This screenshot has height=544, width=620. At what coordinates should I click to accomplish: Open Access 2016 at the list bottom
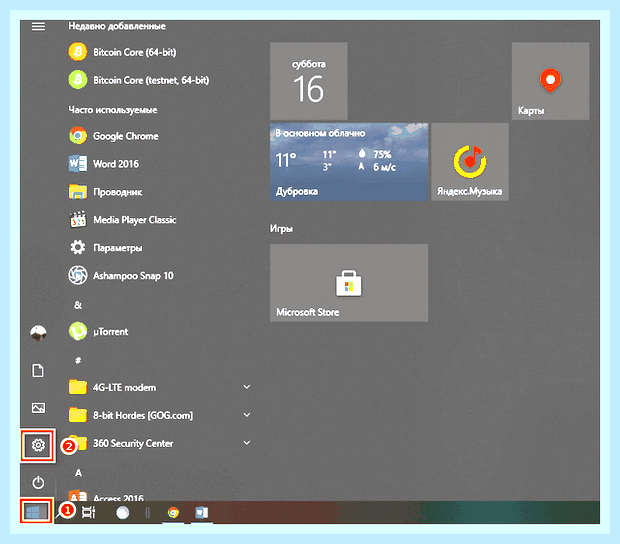click(107, 496)
